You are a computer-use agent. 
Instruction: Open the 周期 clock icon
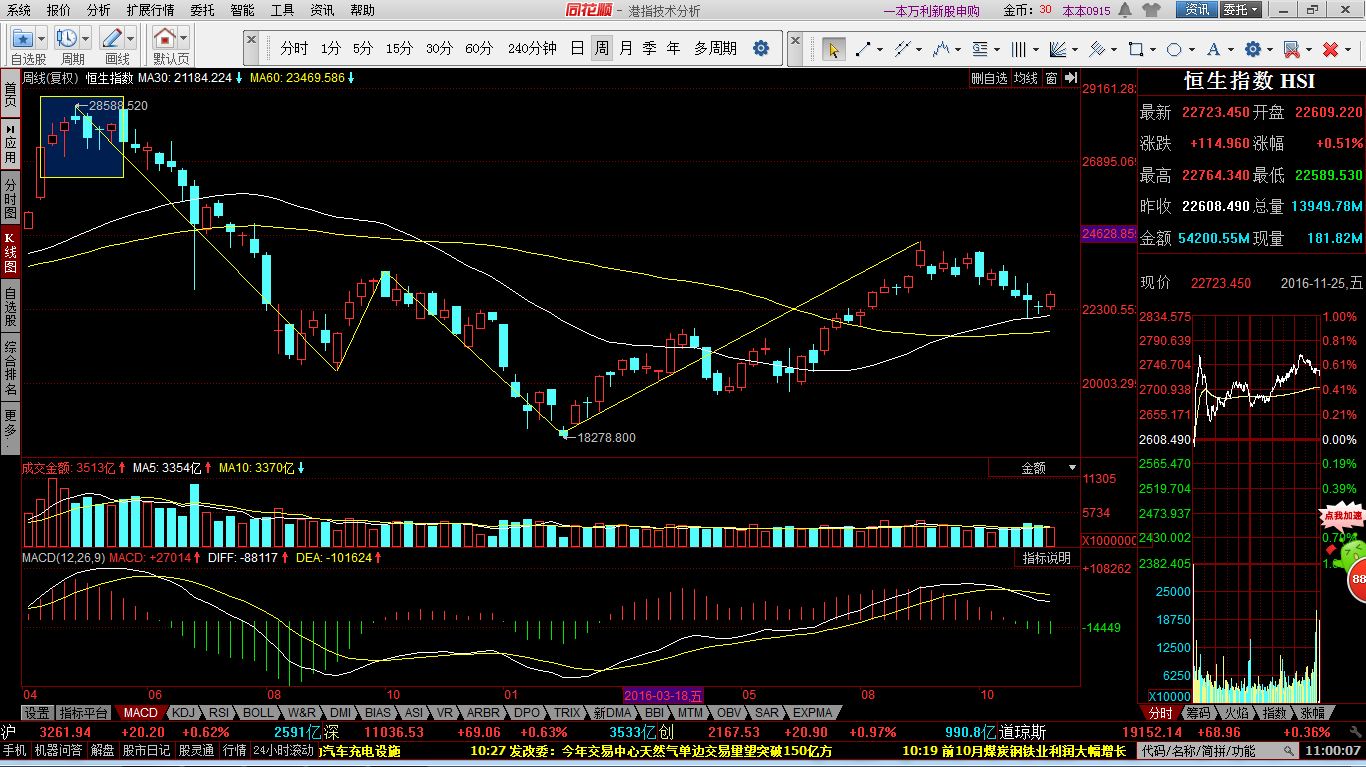67,39
